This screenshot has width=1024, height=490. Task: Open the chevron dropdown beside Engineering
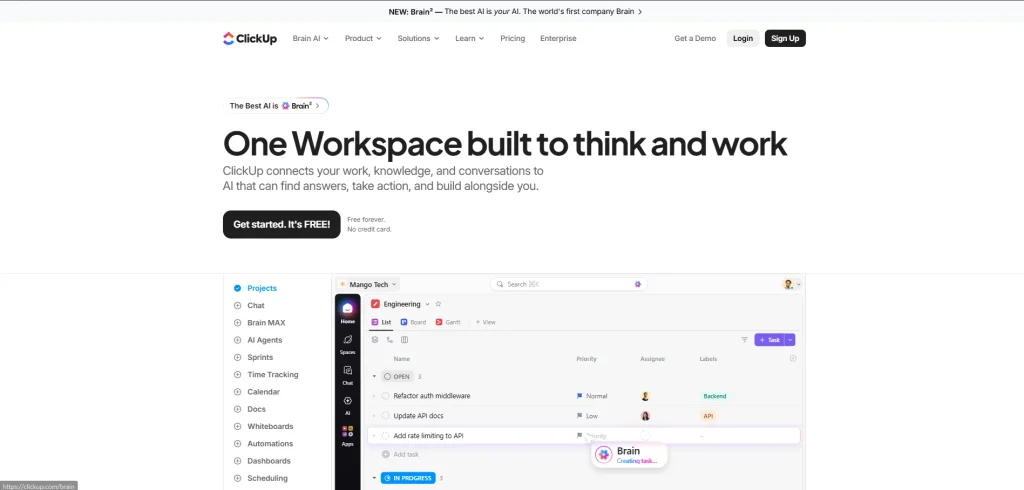point(428,304)
